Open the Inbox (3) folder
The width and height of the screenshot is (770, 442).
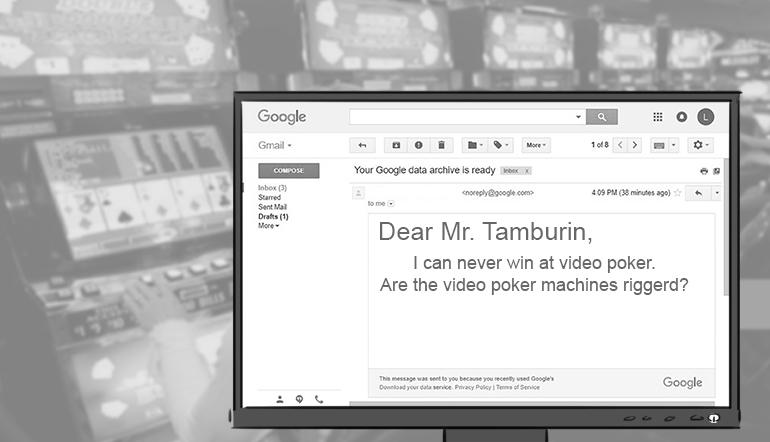click(x=273, y=188)
